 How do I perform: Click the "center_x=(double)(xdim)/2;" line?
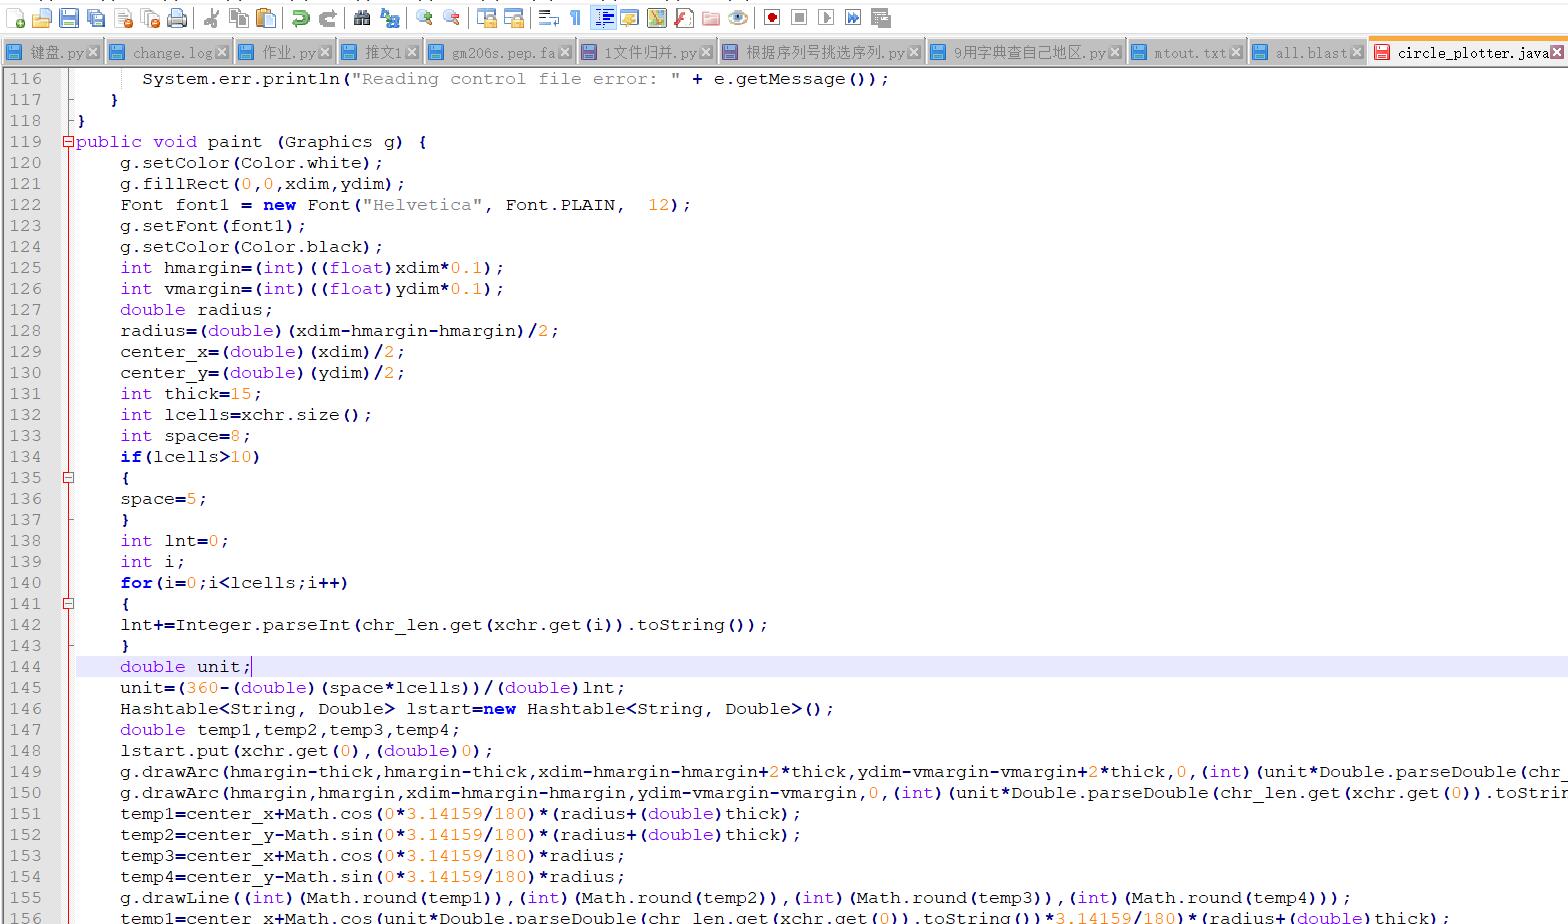click(263, 352)
